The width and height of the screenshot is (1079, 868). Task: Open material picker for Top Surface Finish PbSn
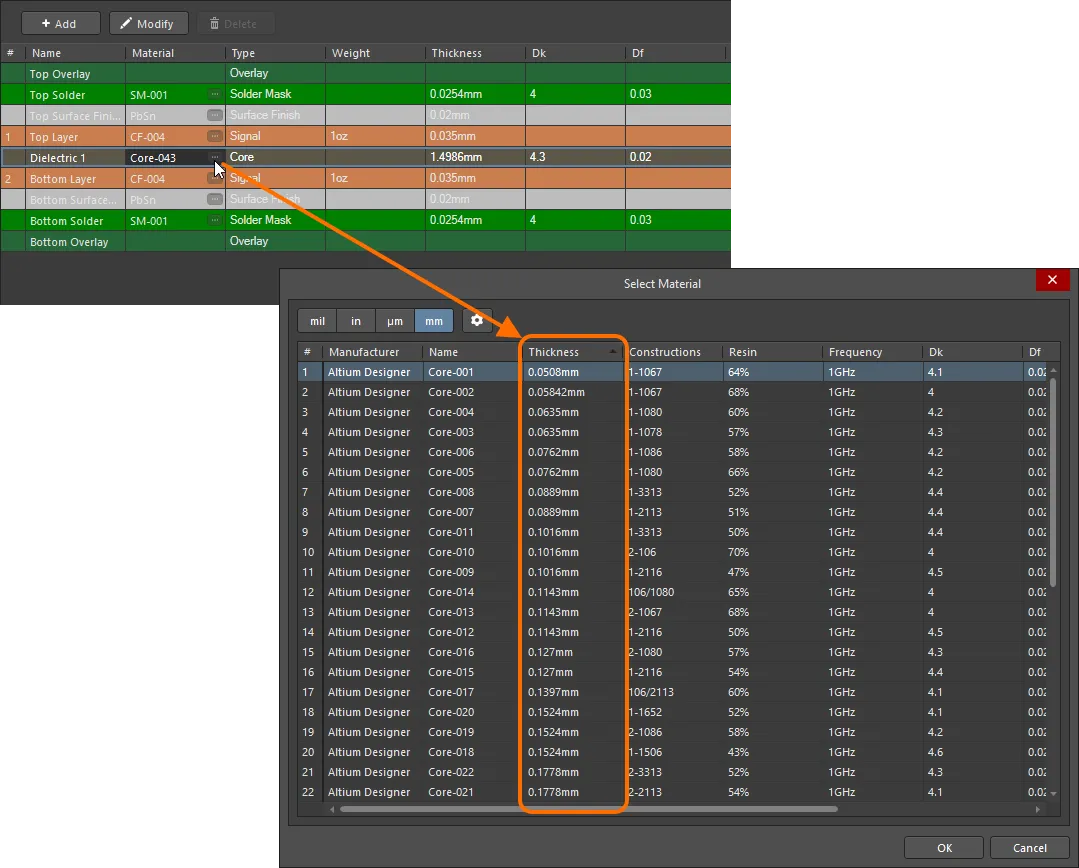pos(215,115)
